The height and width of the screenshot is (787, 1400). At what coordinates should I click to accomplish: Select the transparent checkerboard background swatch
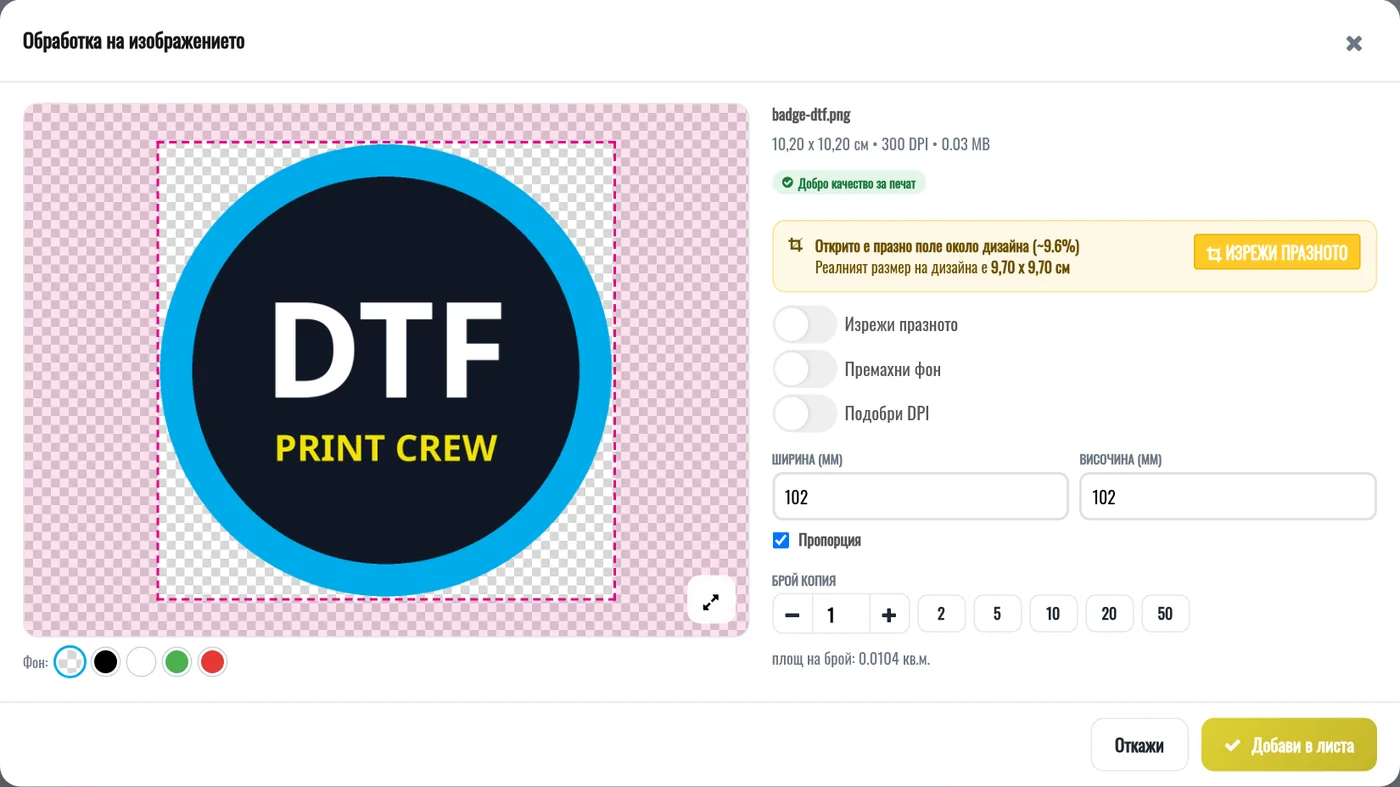(x=70, y=662)
